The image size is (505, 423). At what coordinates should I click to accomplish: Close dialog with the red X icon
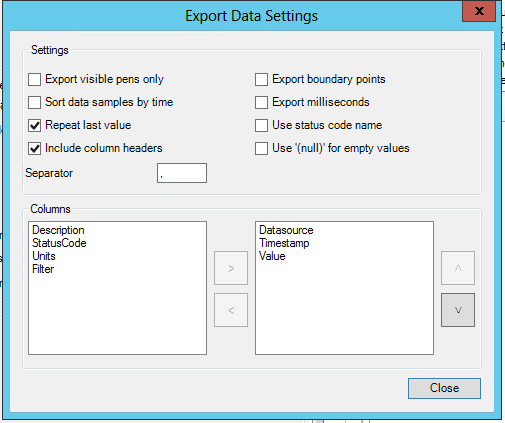(x=479, y=11)
